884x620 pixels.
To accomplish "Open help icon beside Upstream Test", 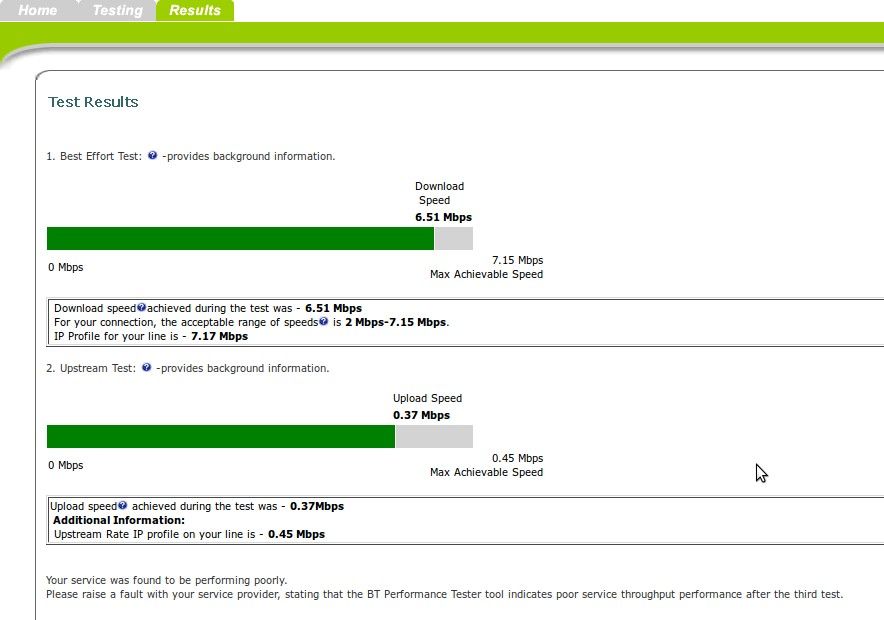I will (146, 368).
